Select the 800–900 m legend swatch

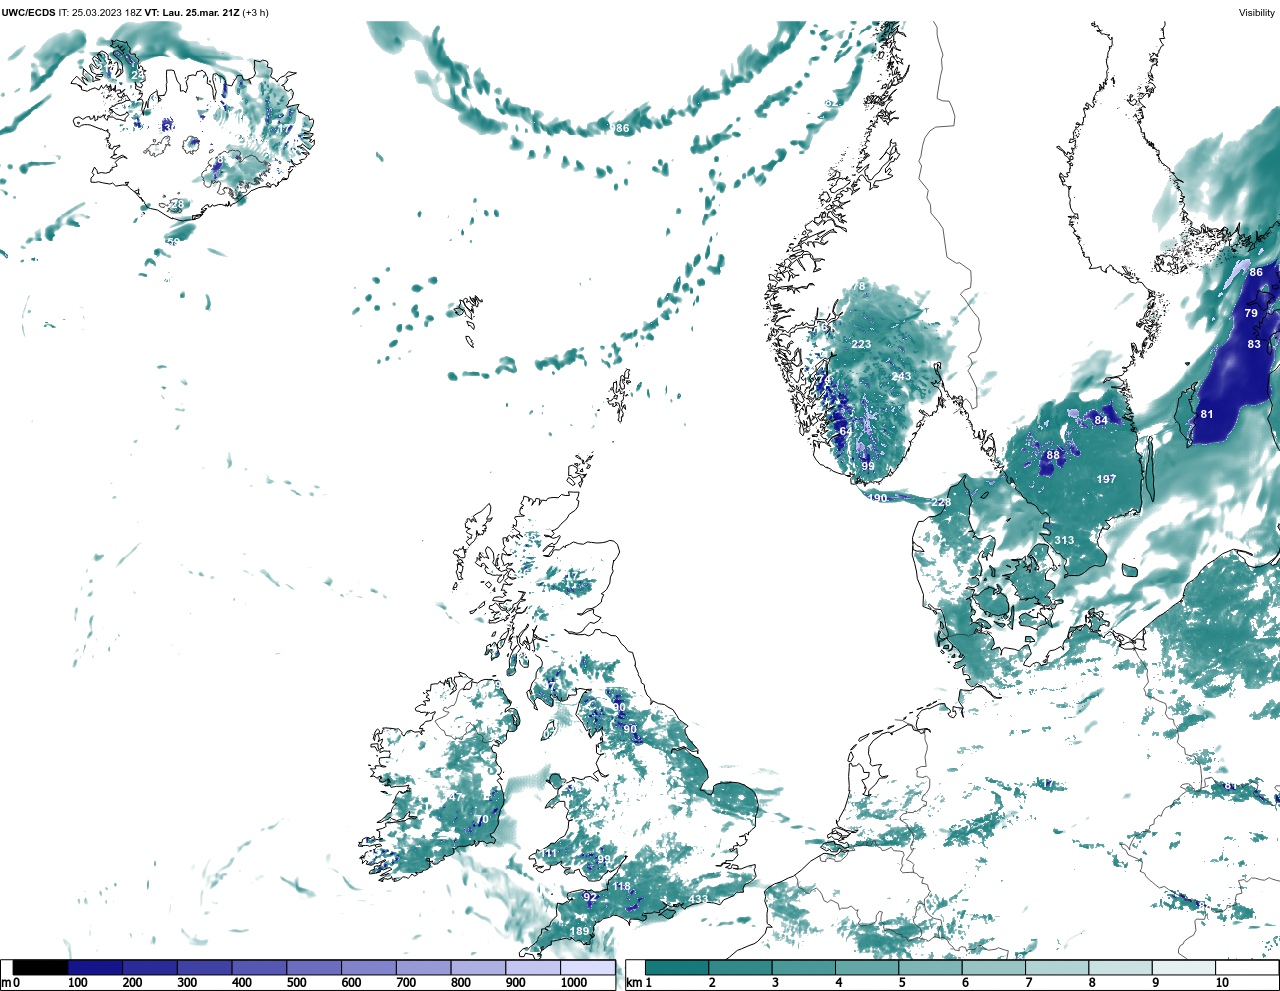[478, 968]
